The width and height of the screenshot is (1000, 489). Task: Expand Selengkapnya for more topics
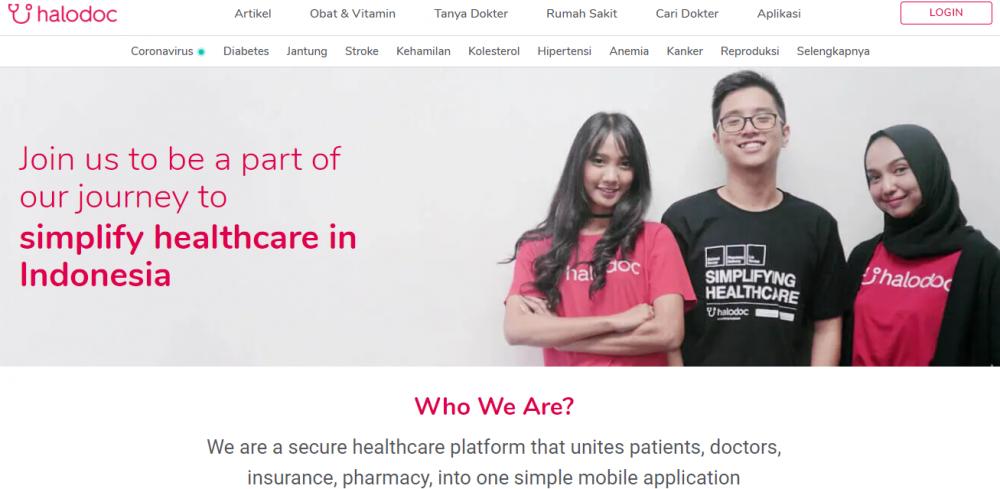(833, 51)
